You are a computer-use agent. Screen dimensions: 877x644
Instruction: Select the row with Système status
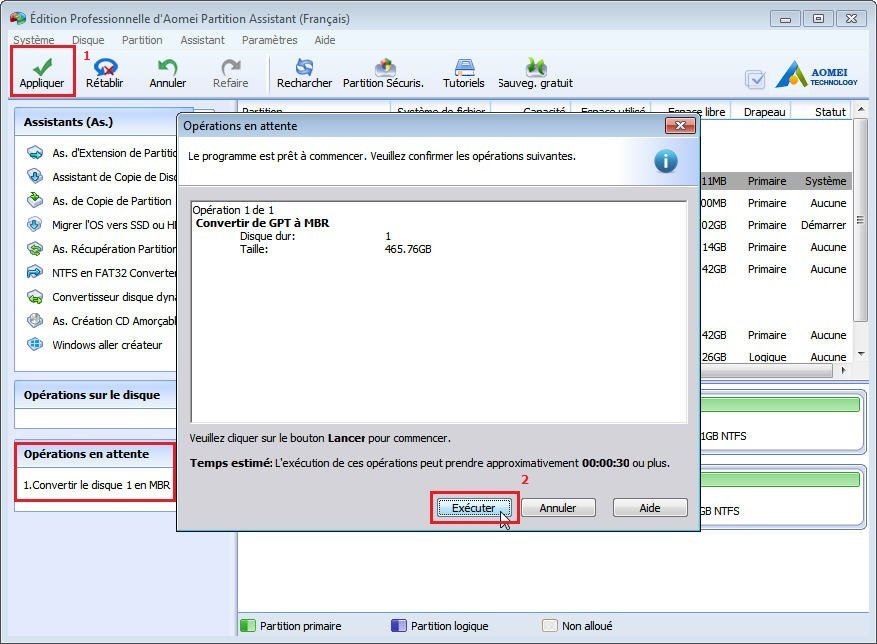pyautogui.click(x=775, y=181)
